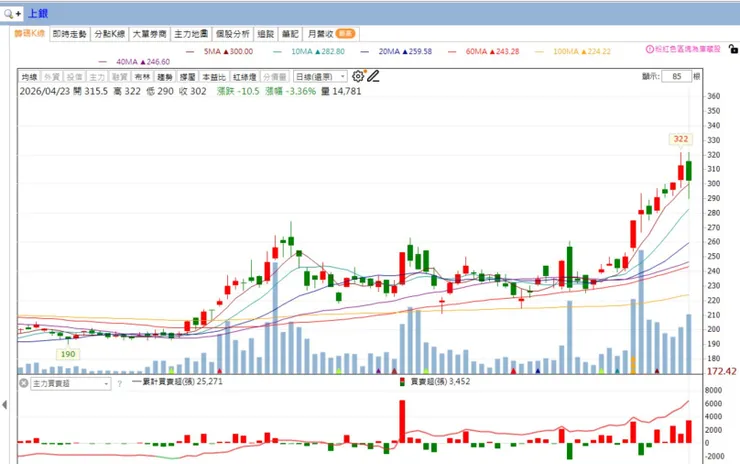Click the 漲幅 -3.36% value
The height and width of the screenshot is (464, 740).
[x=290, y=91]
